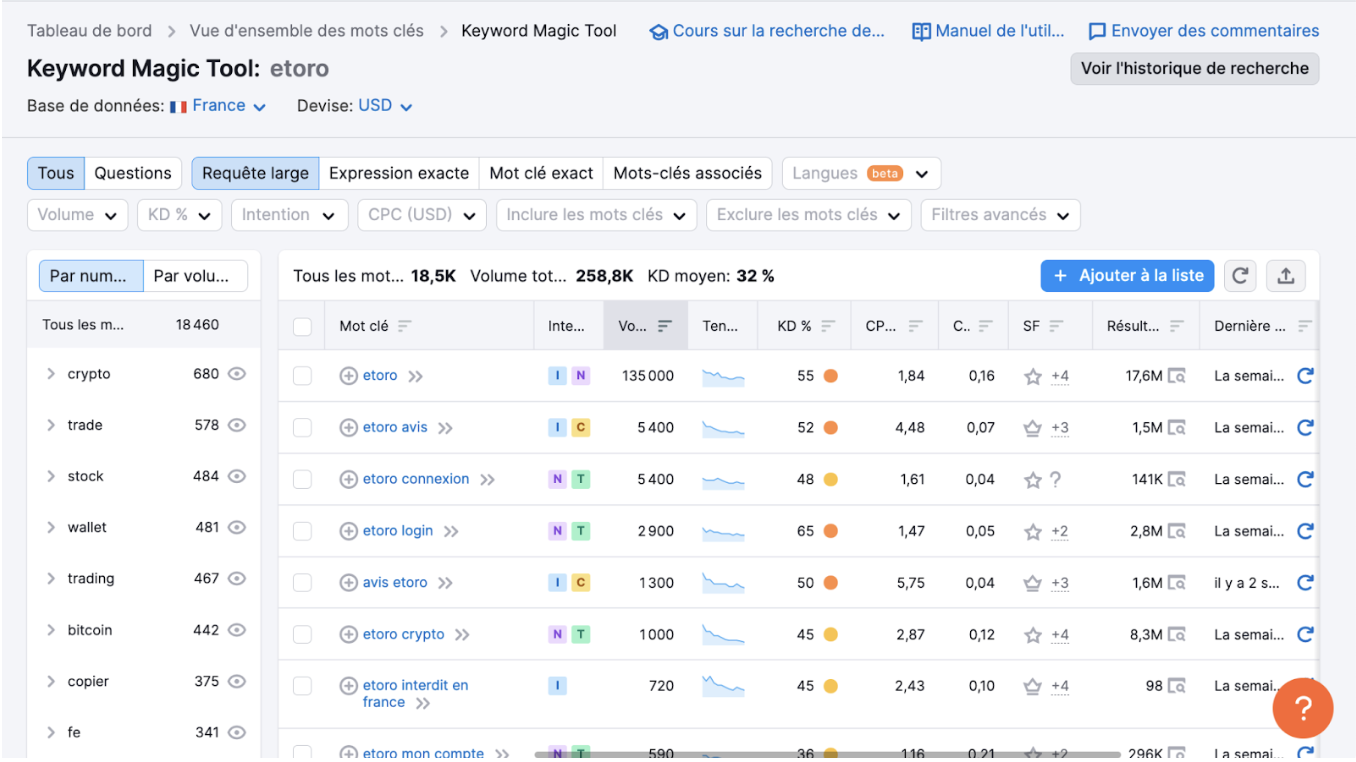Tick checkbox for 'etoro interdit en france'

302,686
